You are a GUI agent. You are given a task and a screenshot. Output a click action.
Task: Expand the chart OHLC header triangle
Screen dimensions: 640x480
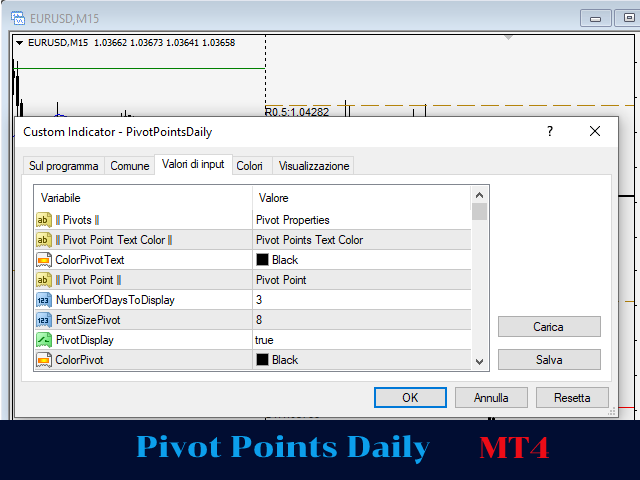(19, 43)
